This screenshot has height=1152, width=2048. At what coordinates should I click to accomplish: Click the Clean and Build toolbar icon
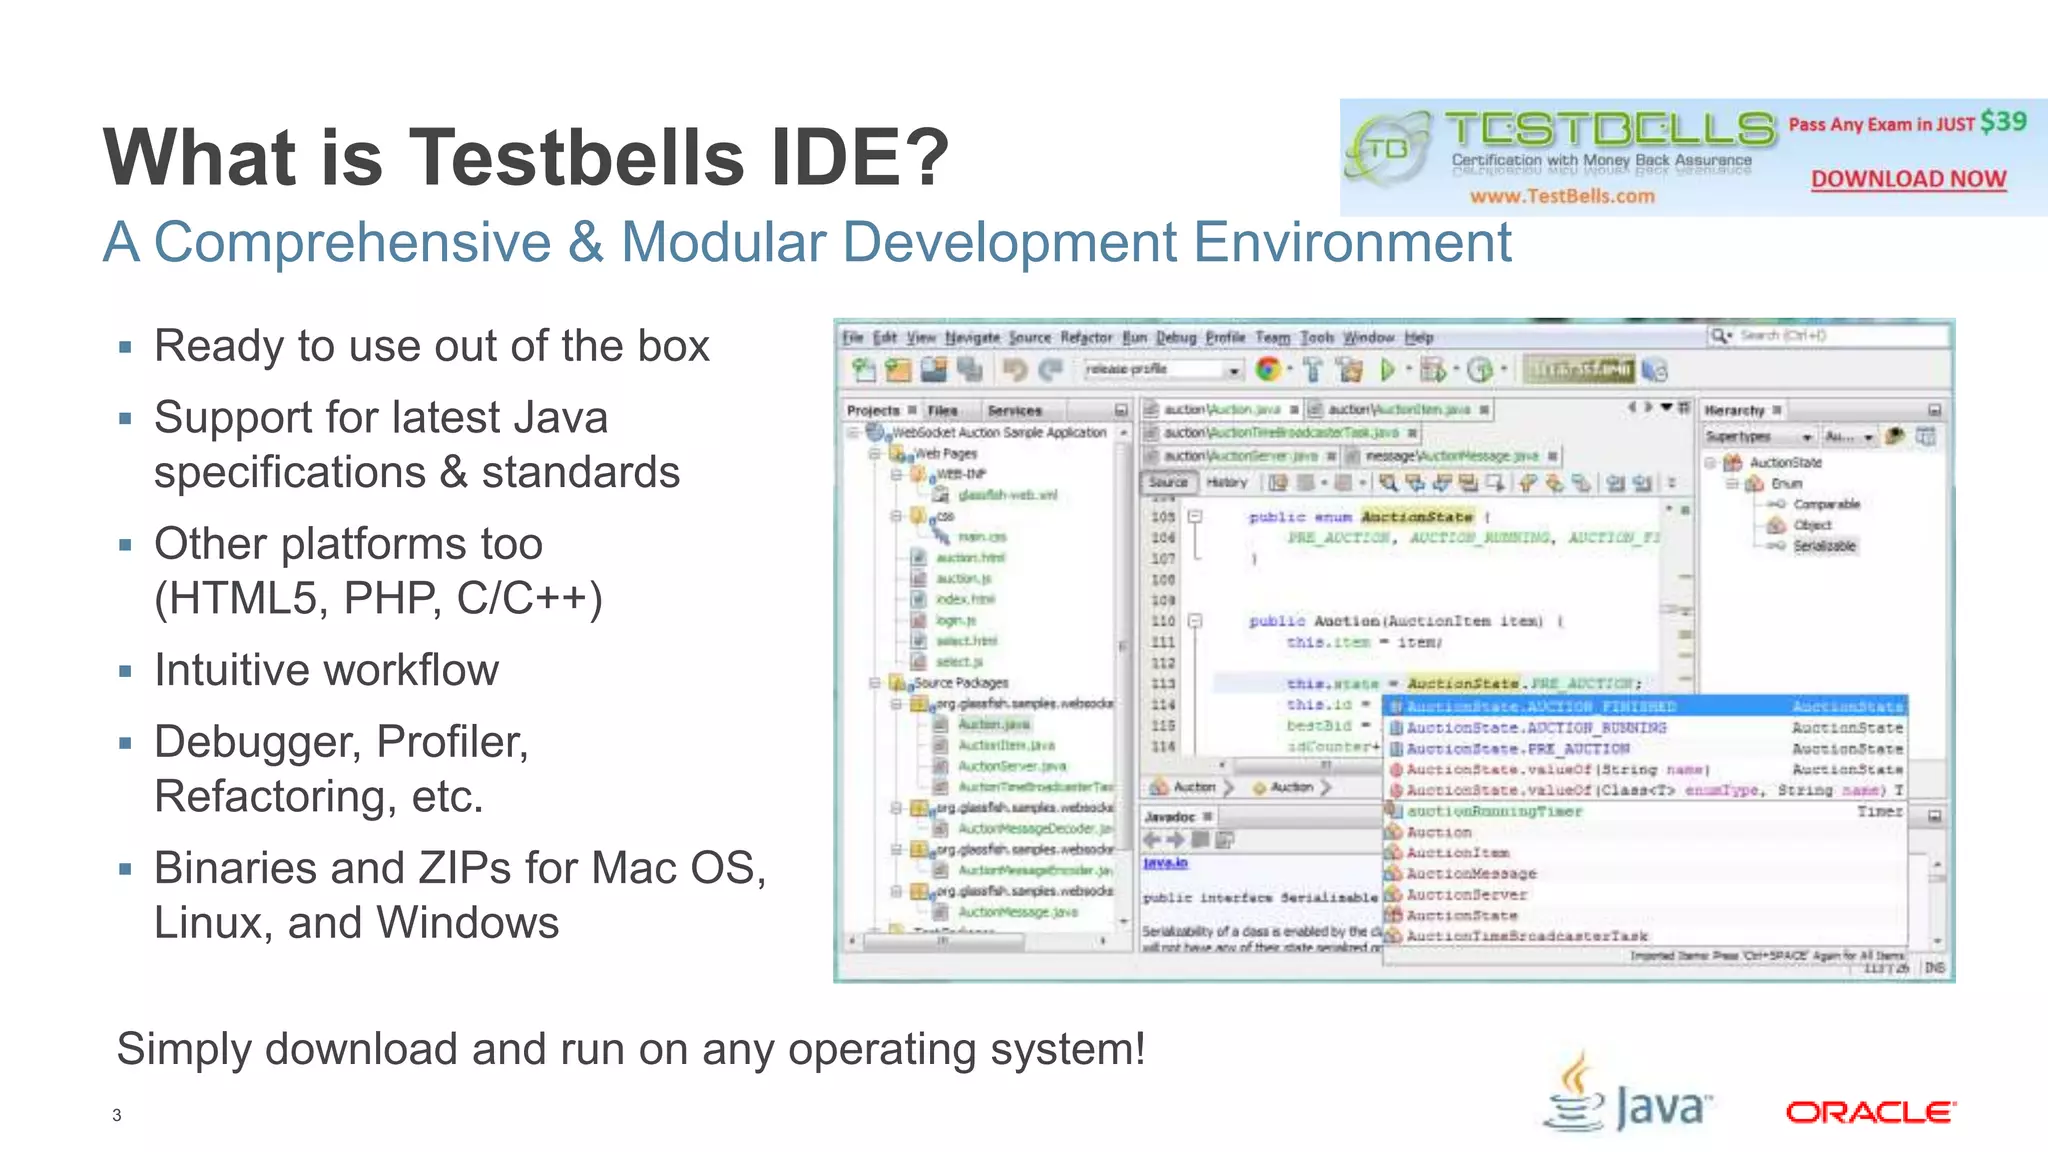click(x=1350, y=368)
